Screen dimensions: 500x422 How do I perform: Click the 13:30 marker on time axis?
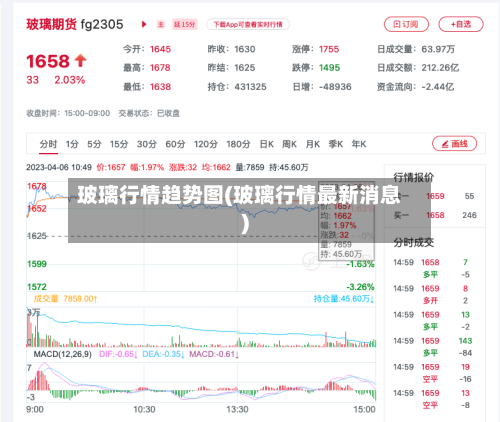tap(237, 409)
